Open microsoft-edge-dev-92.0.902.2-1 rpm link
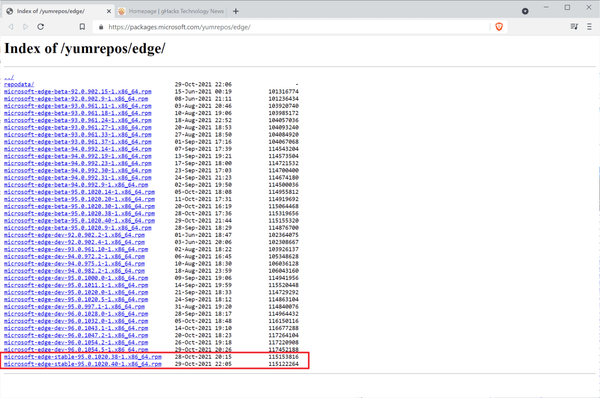Screen dimensions: 600x398 coord(75,235)
